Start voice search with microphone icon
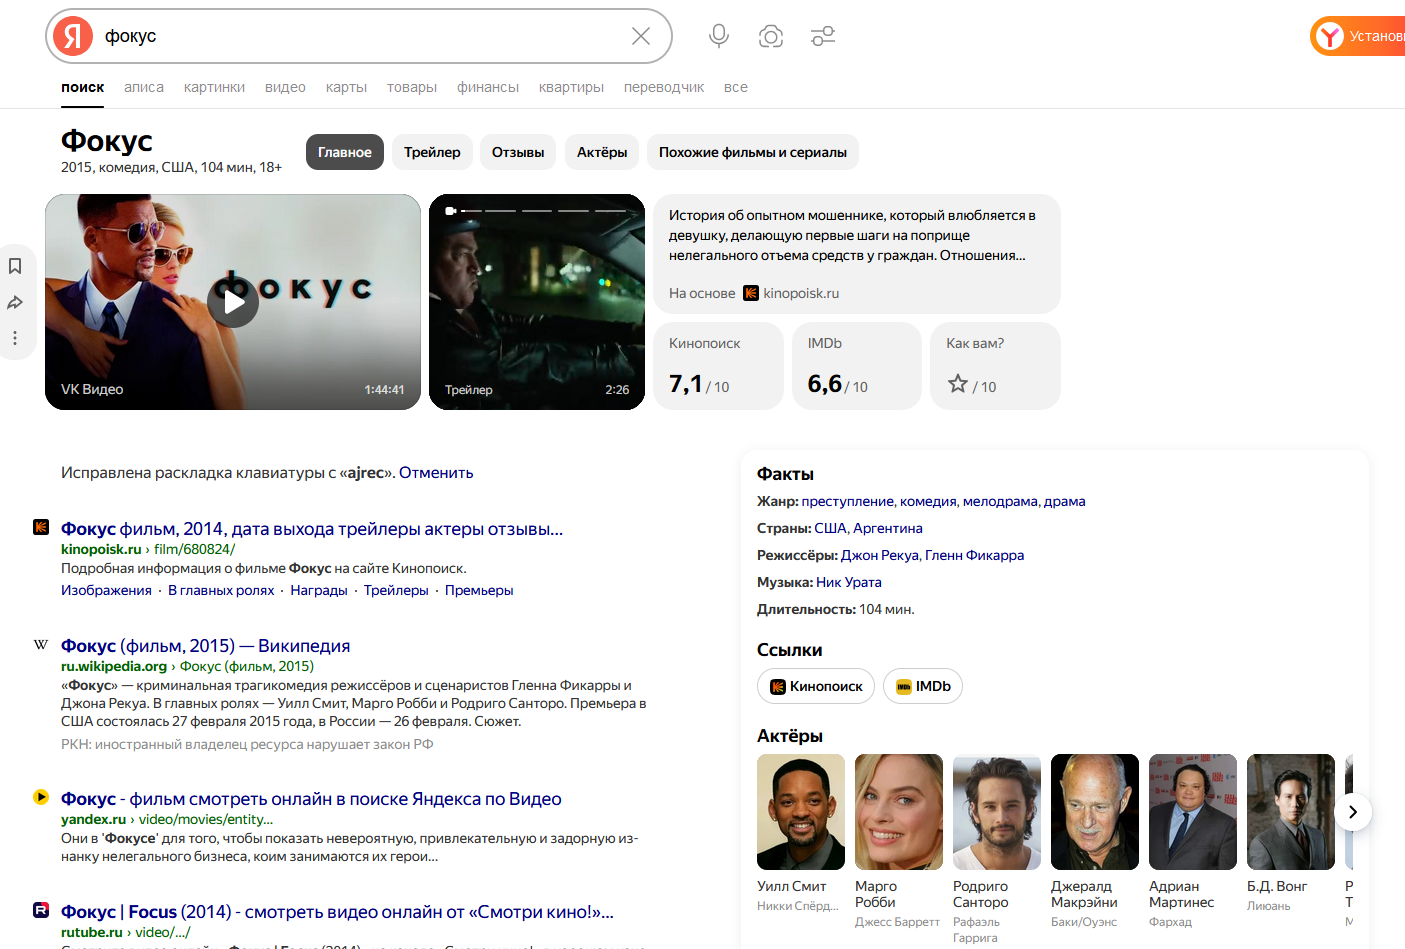 point(719,36)
